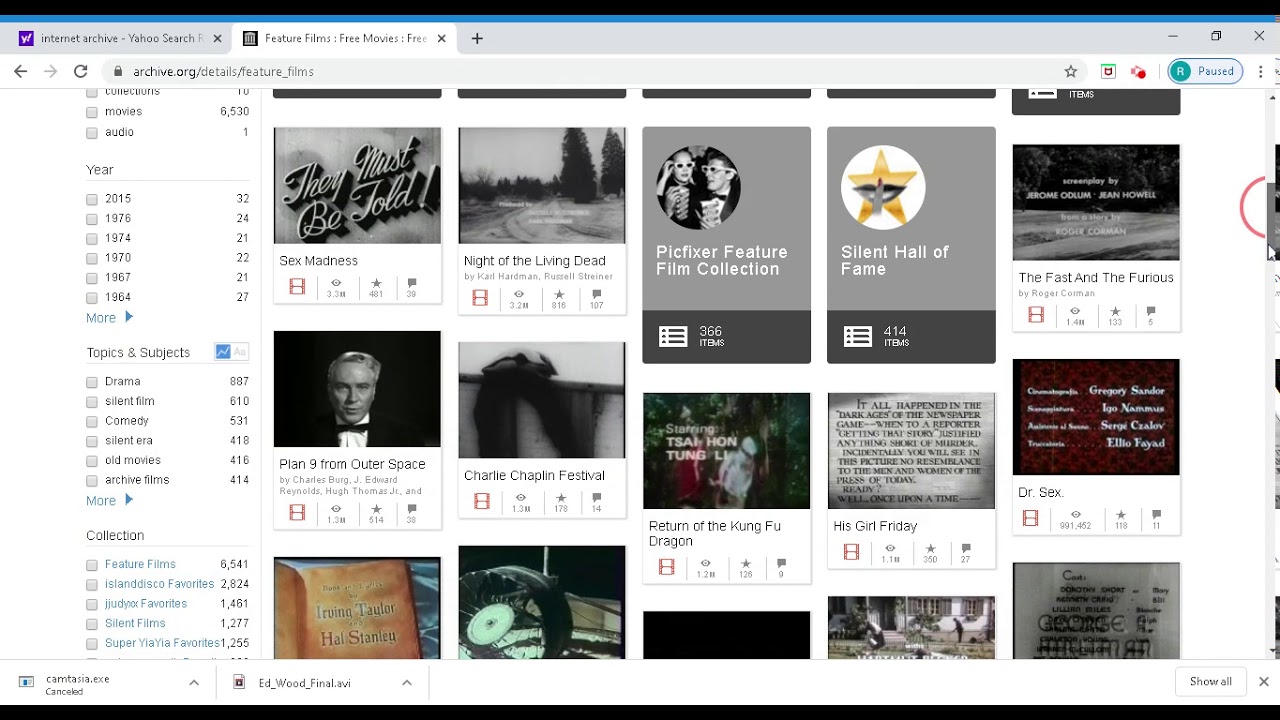This screenshot has height=720, width=1280.
Task: Reload the page
Action: pyautogui.click(x=81, y=71)
